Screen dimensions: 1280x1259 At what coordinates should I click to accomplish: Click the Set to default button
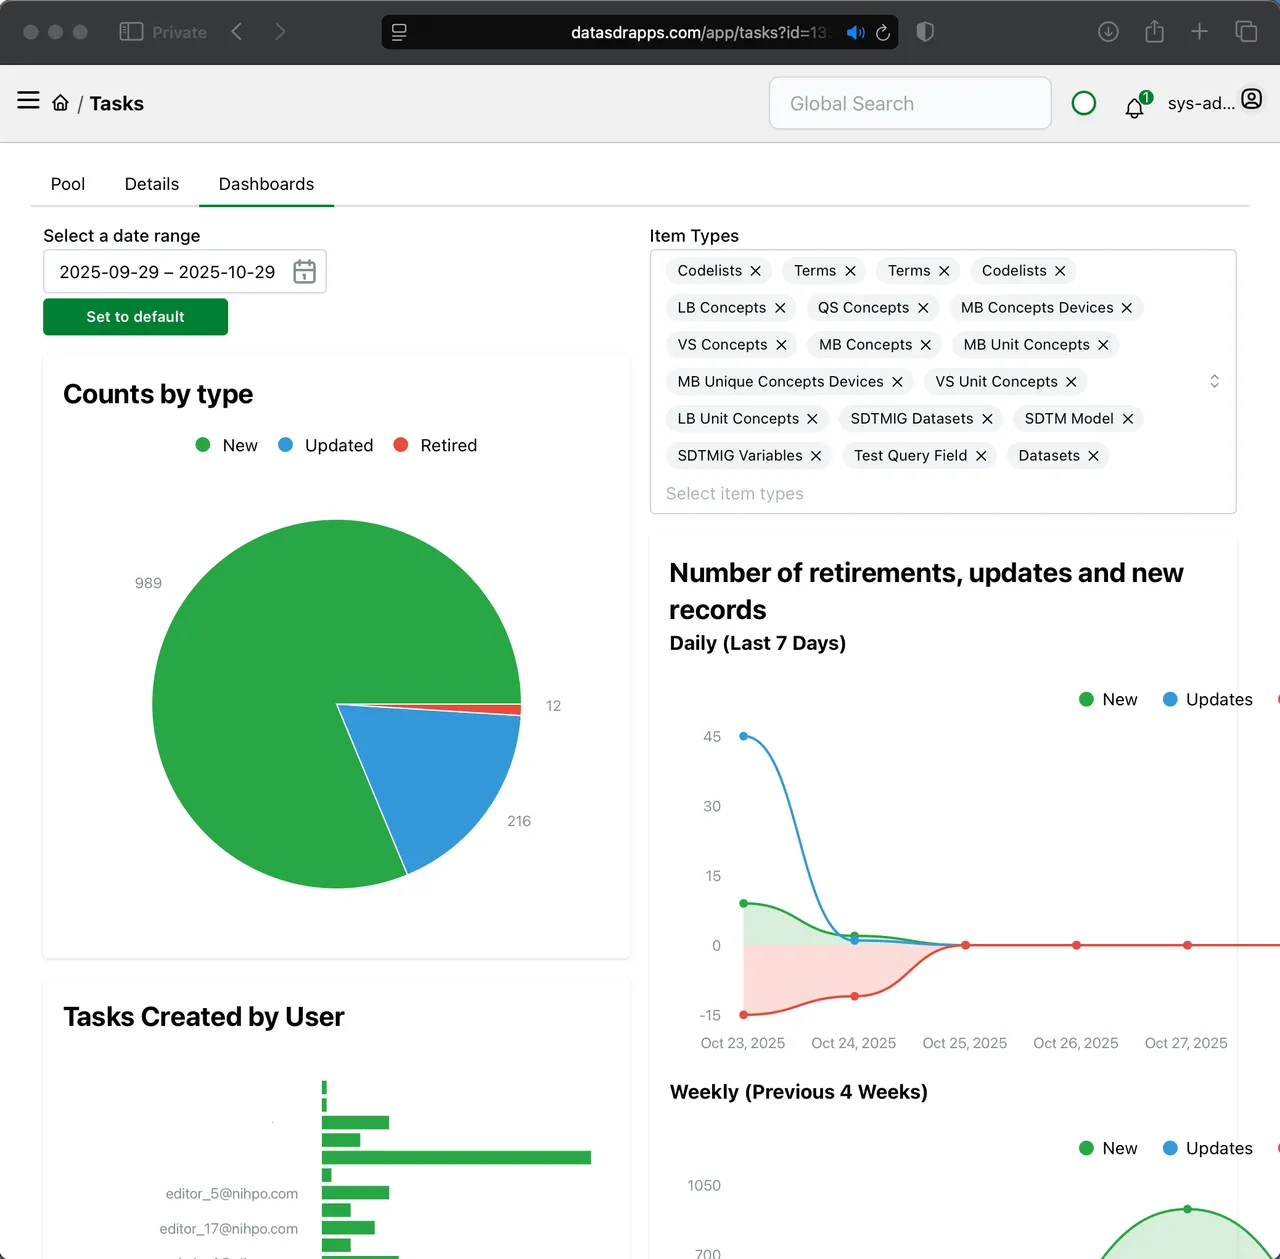click(135, 317)
